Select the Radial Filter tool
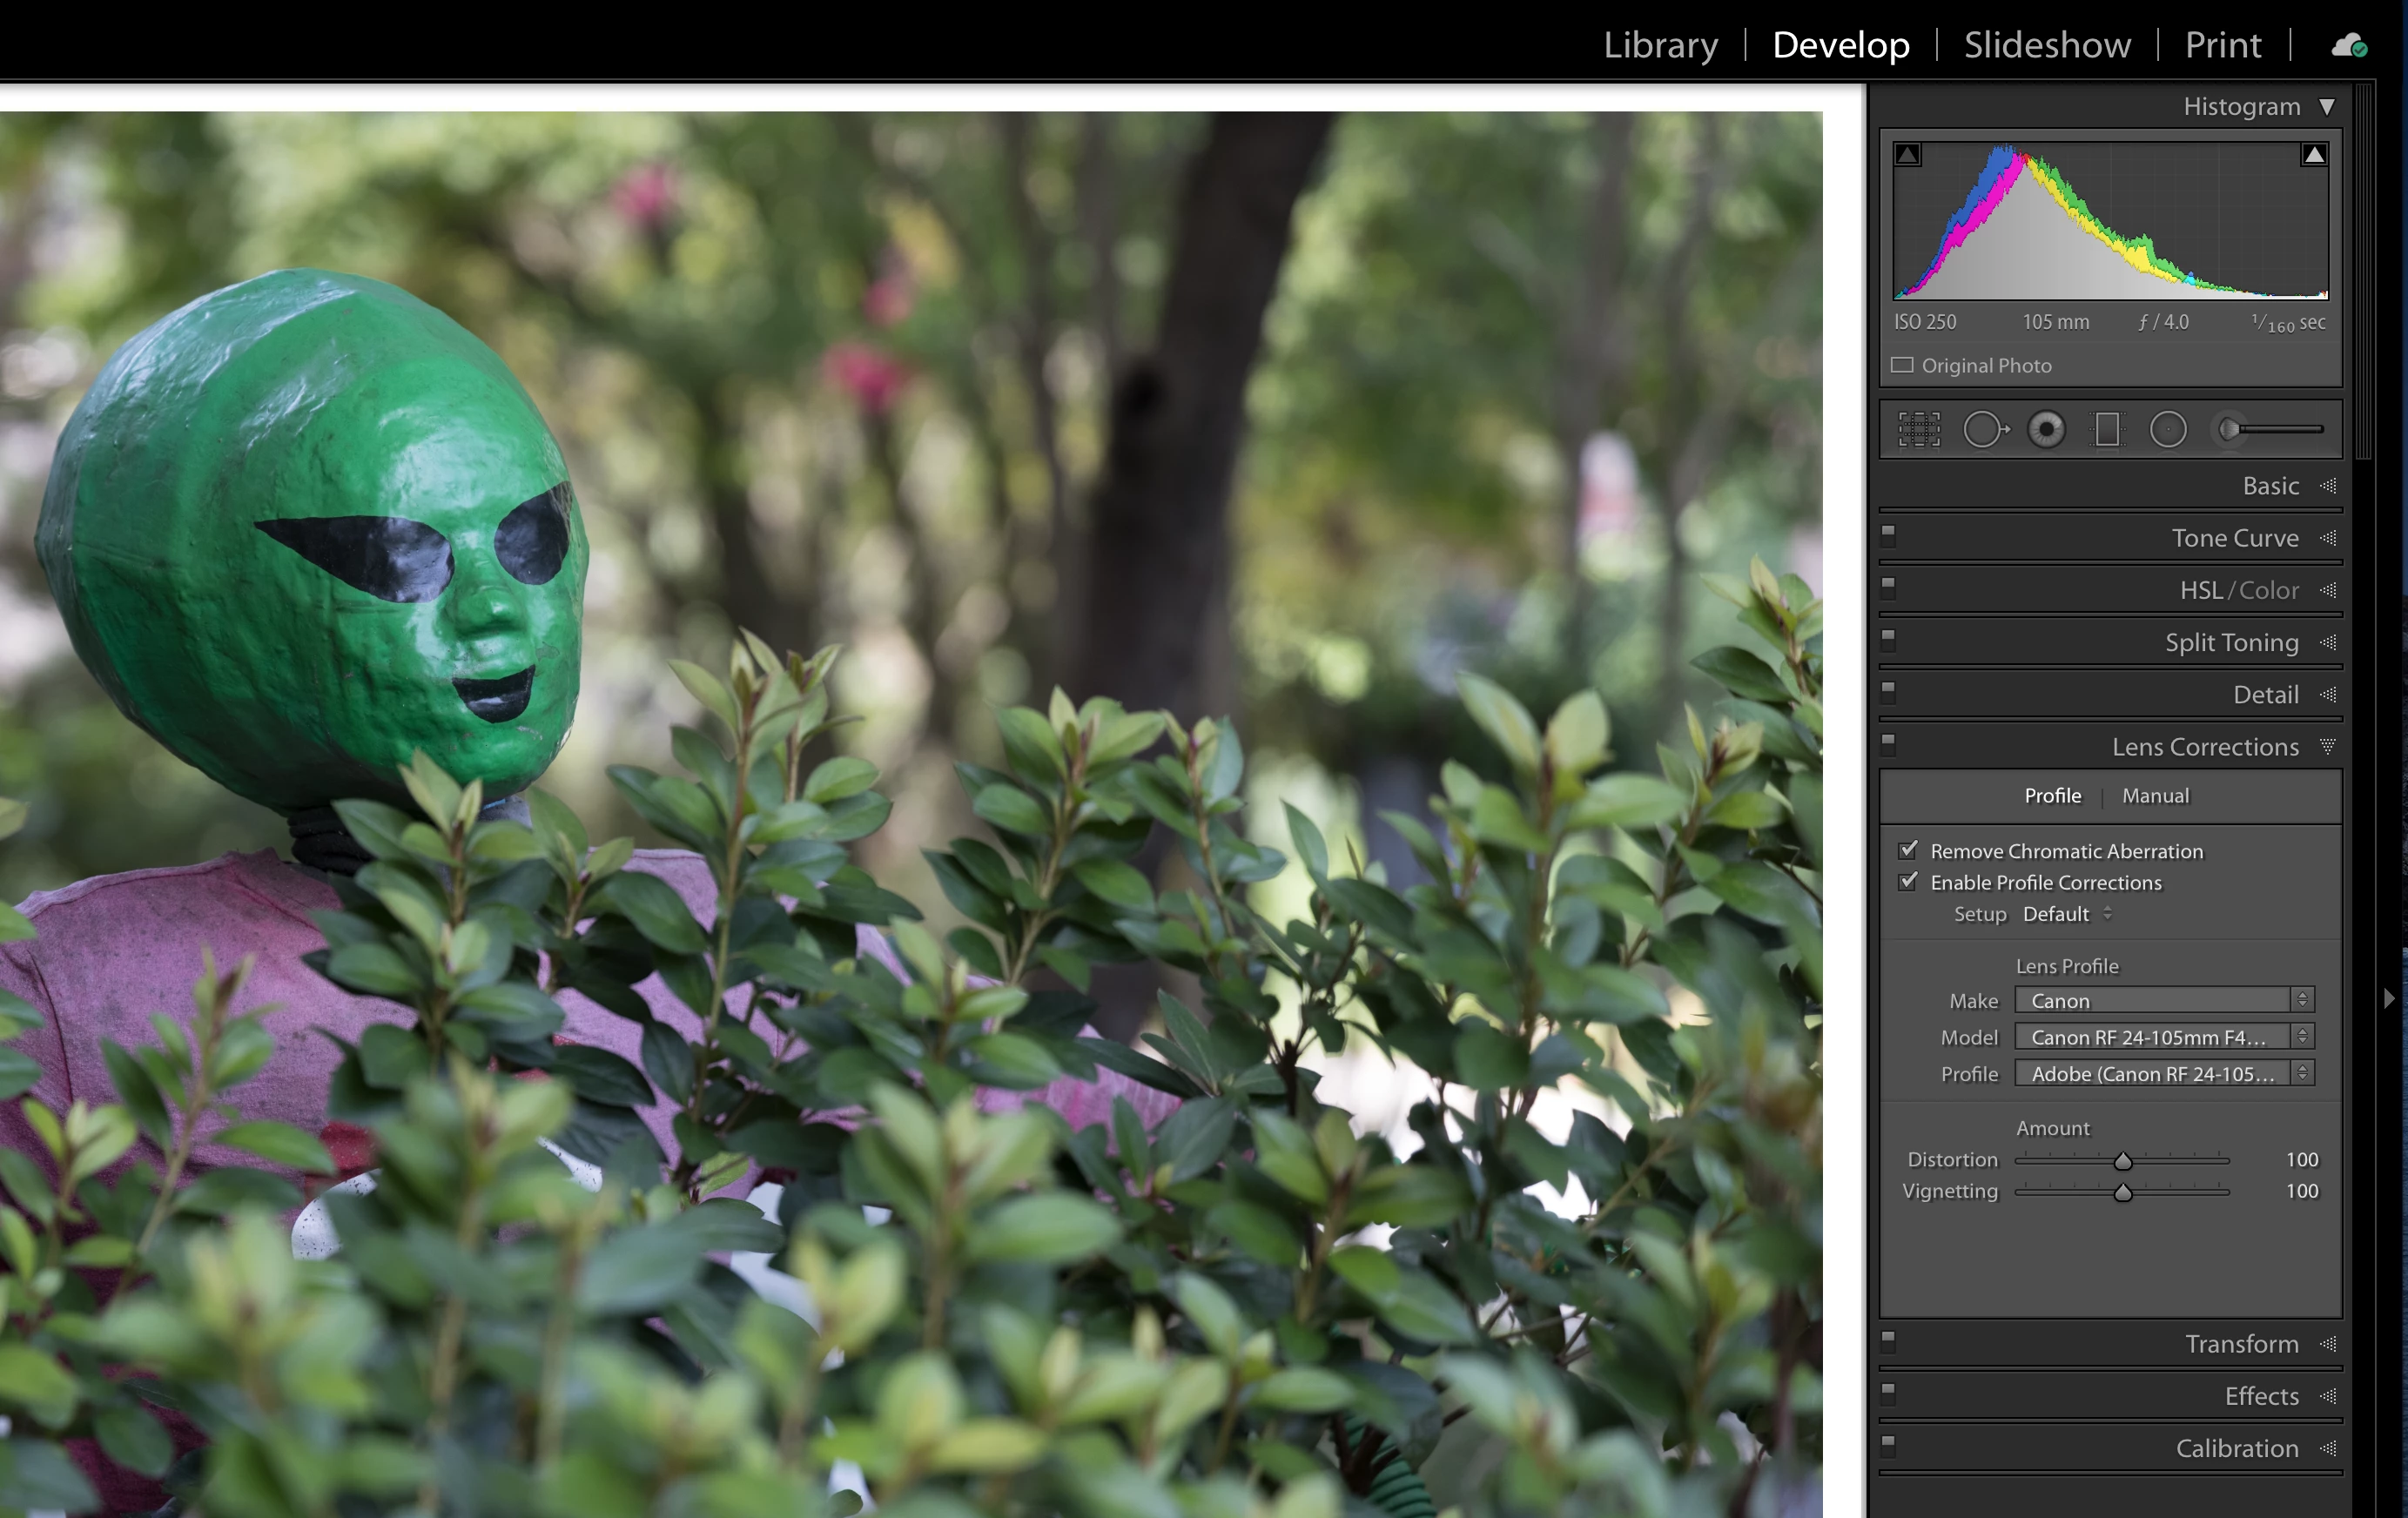The width and height of the screenshot is (2408, 1518). click(2168, 430)
